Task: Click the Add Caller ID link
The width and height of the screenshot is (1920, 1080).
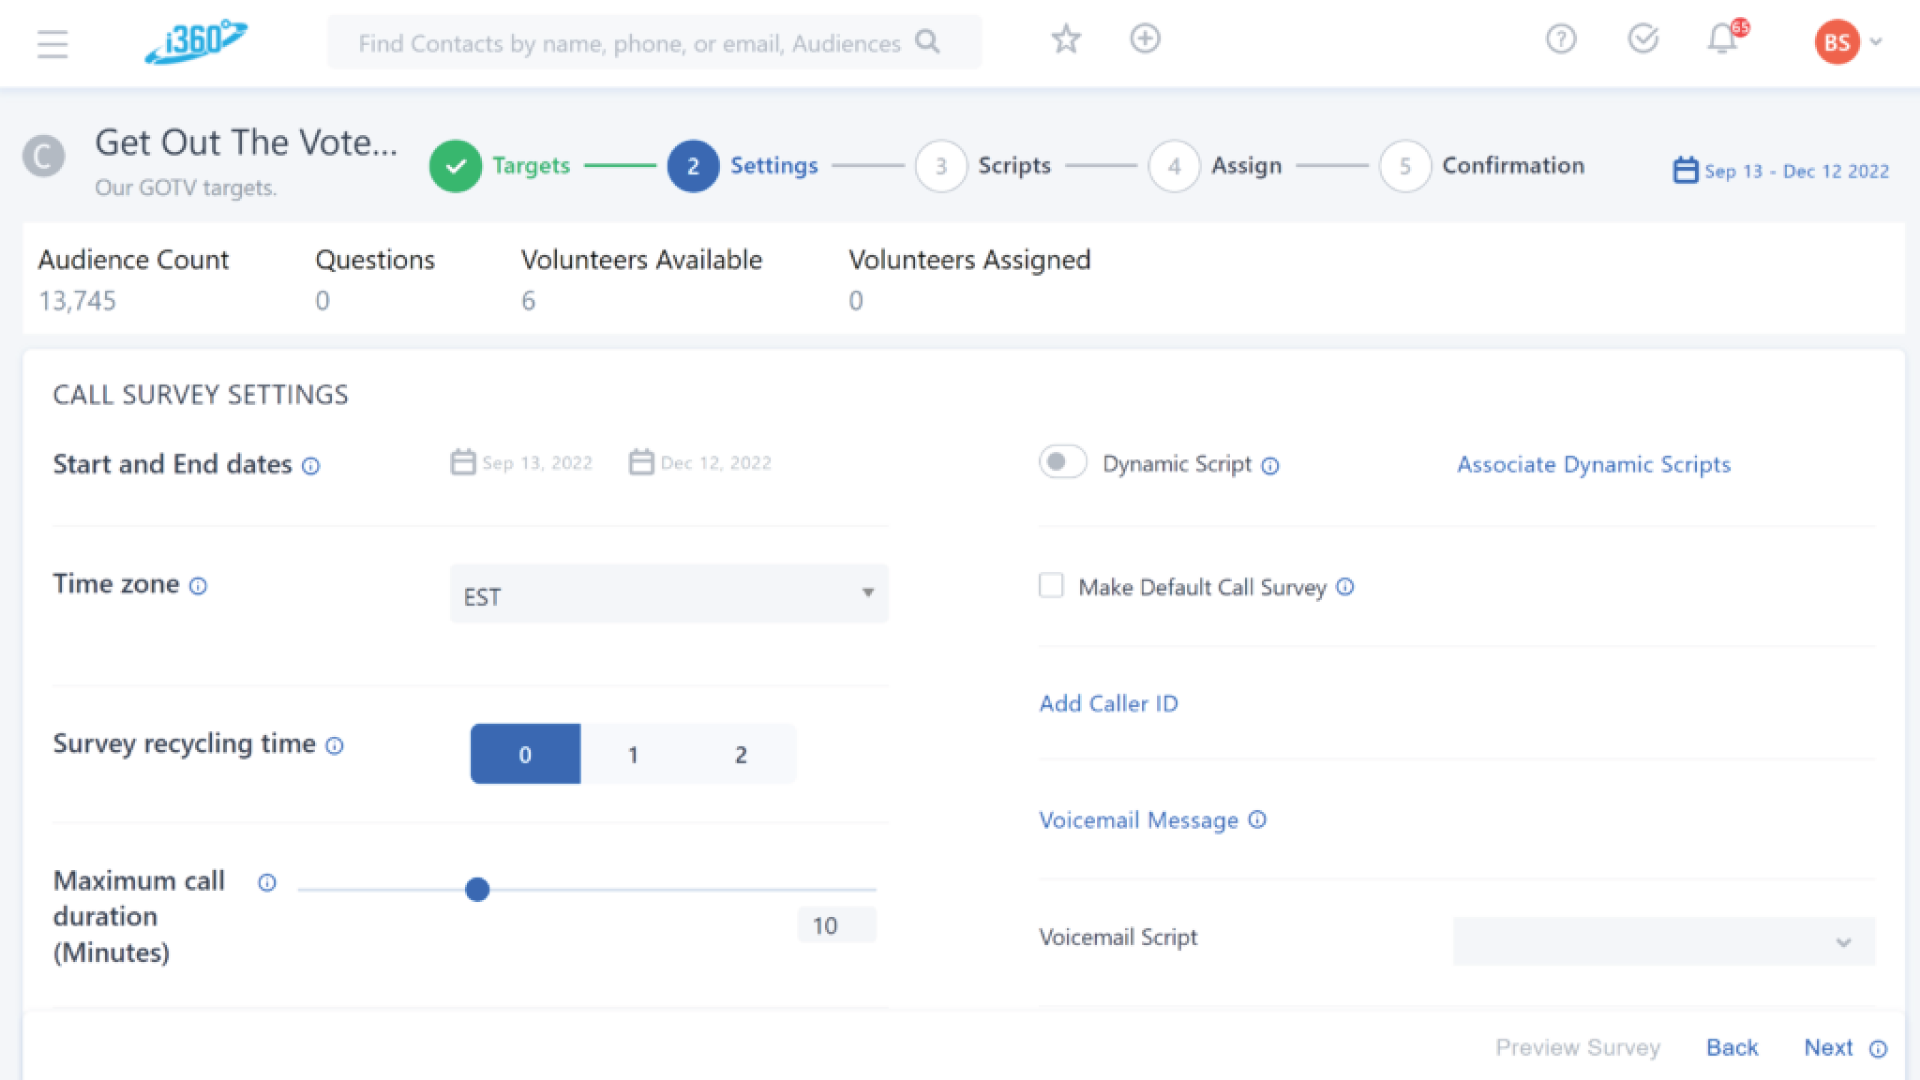Action: pyautogui.click(x=1108, y=704)
